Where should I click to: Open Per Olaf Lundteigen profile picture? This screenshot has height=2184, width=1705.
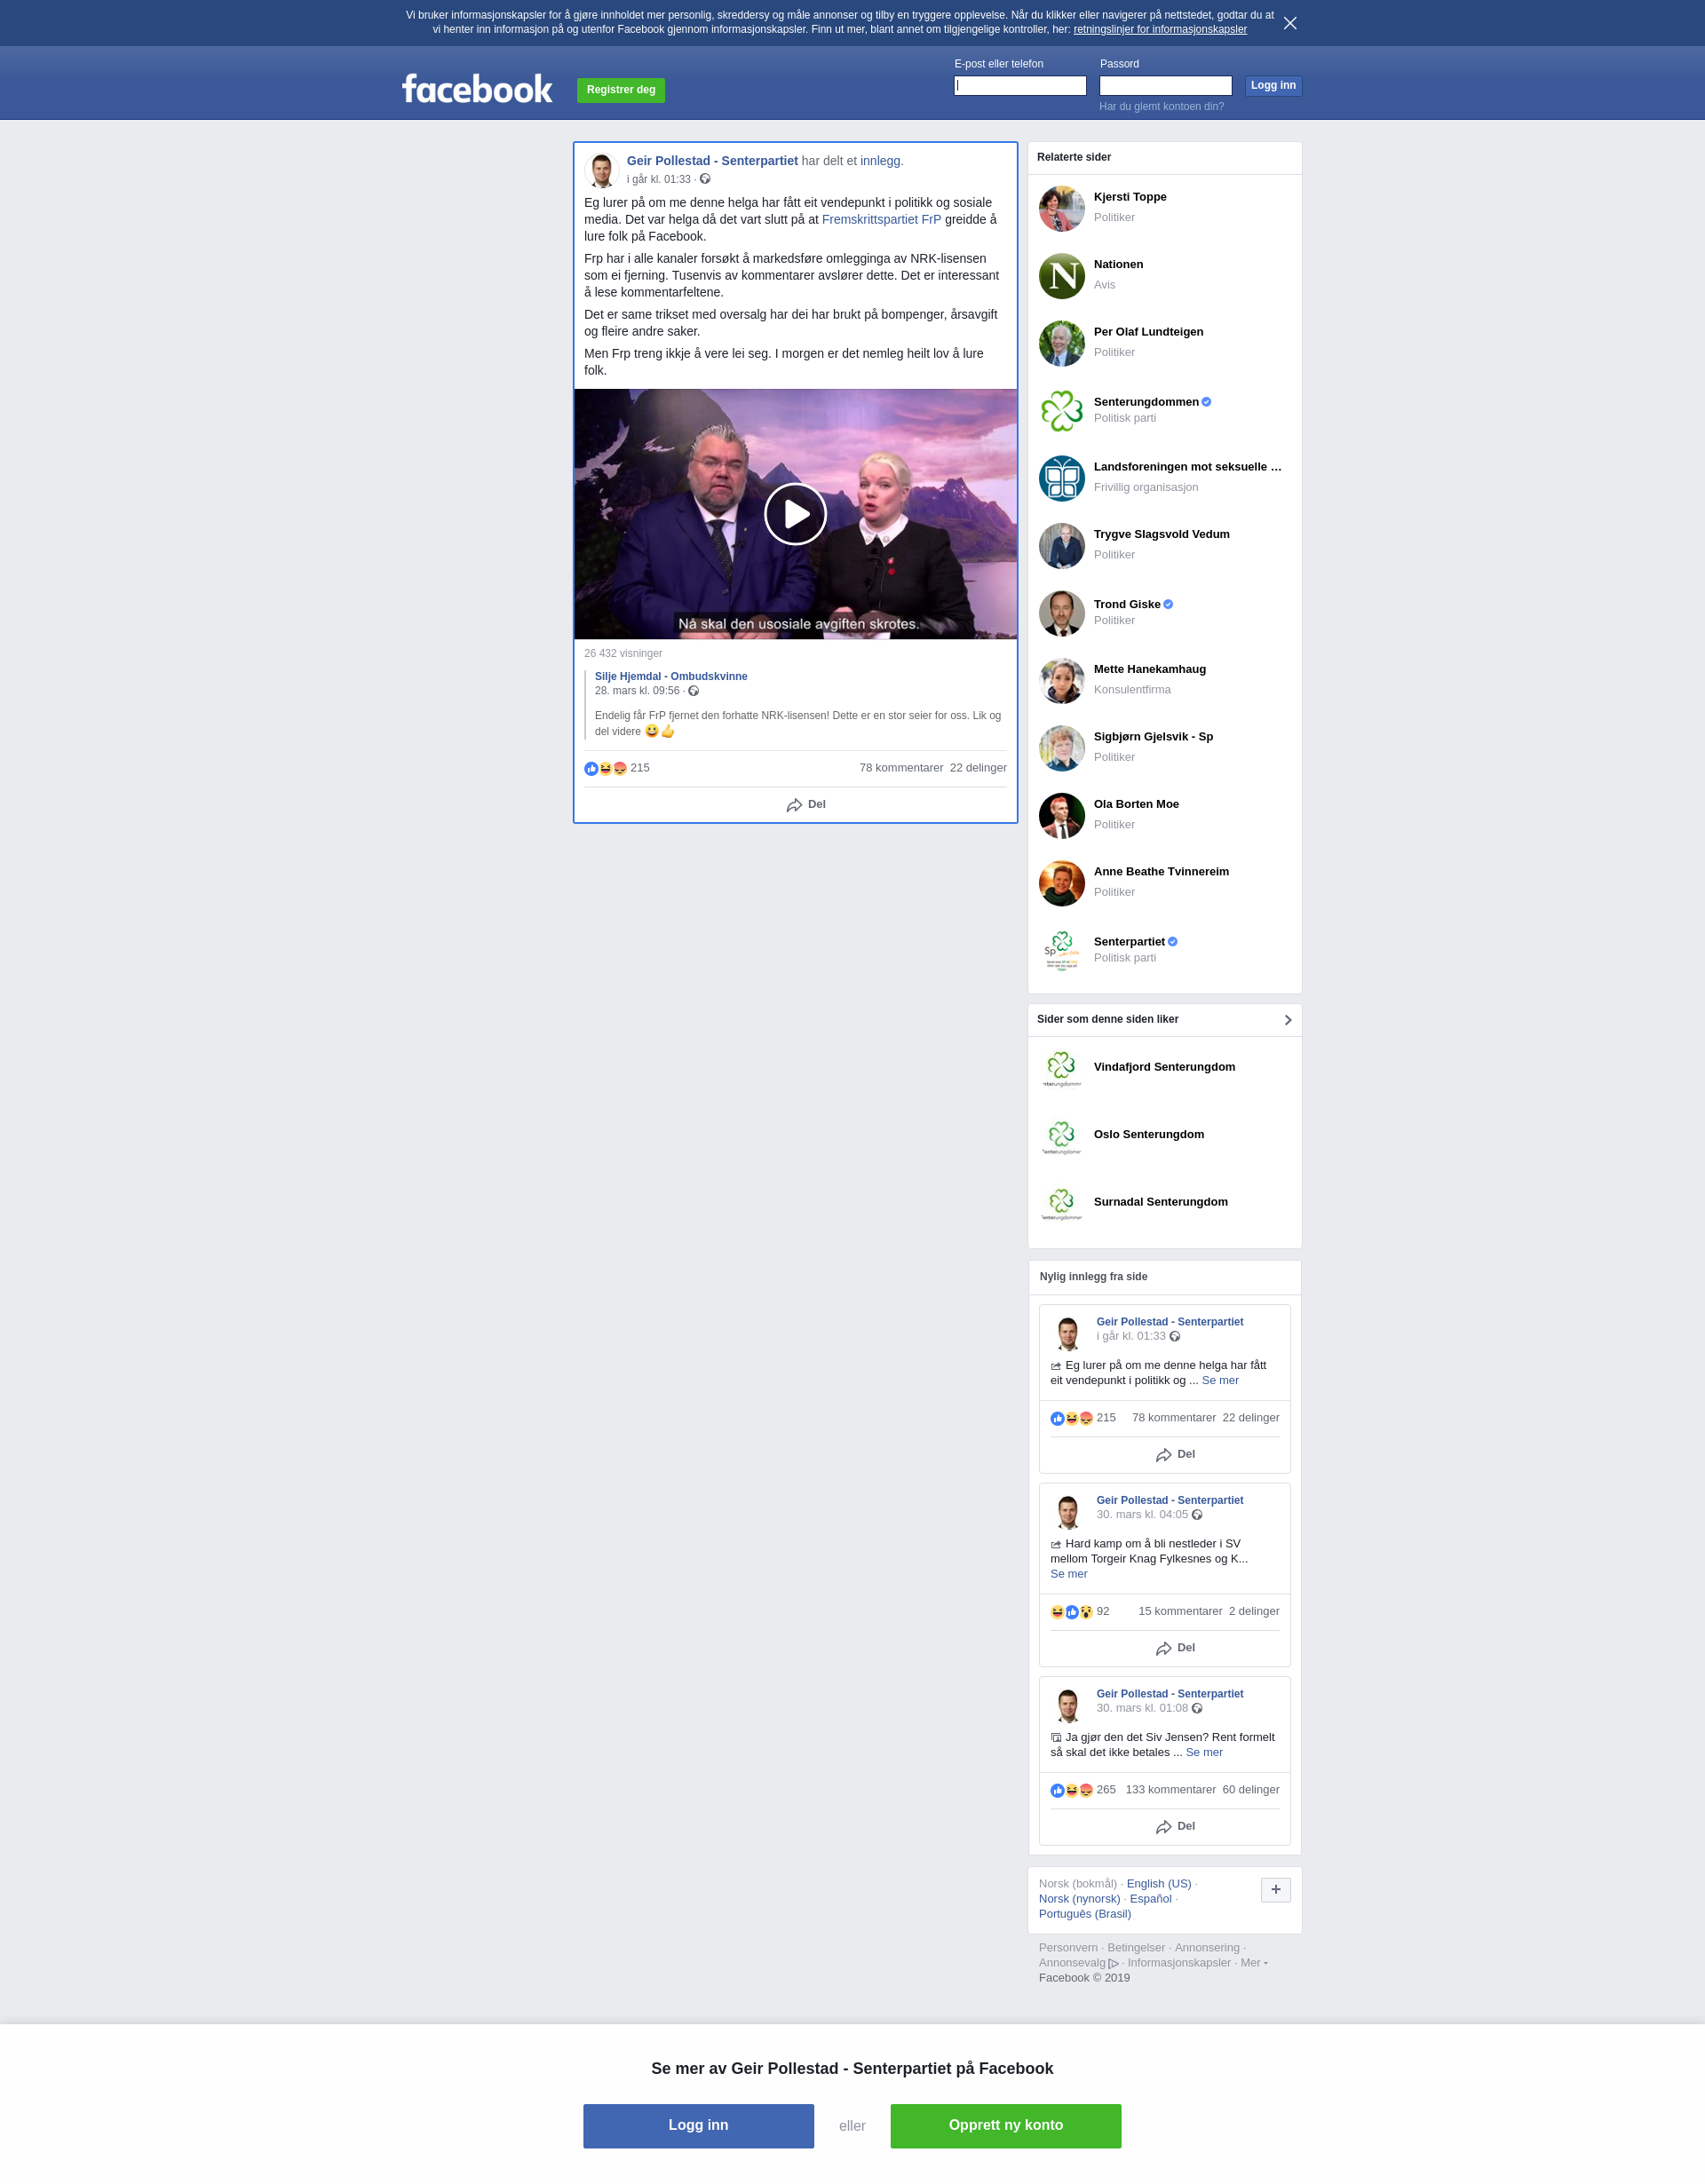1062,343
